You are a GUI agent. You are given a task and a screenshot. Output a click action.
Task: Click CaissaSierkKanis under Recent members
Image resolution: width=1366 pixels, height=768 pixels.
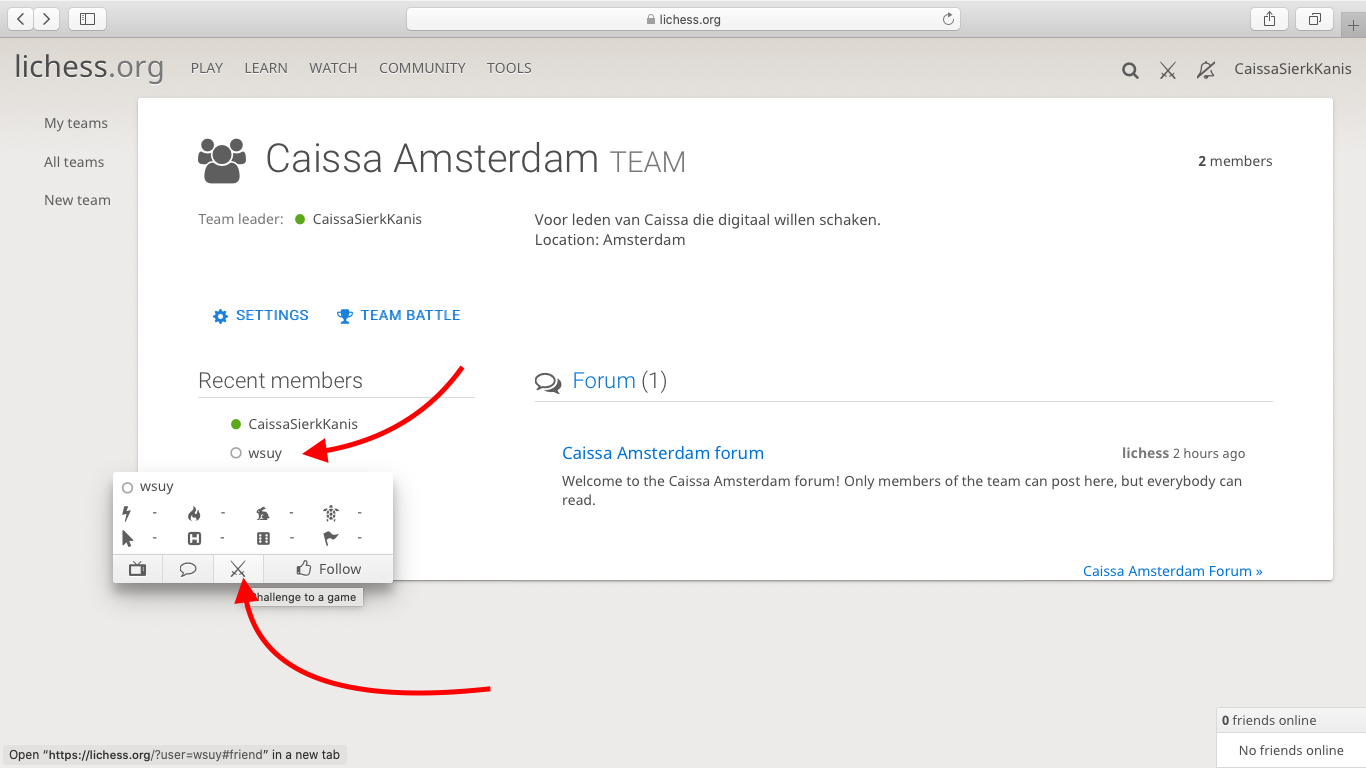click(x=303, y=424)
